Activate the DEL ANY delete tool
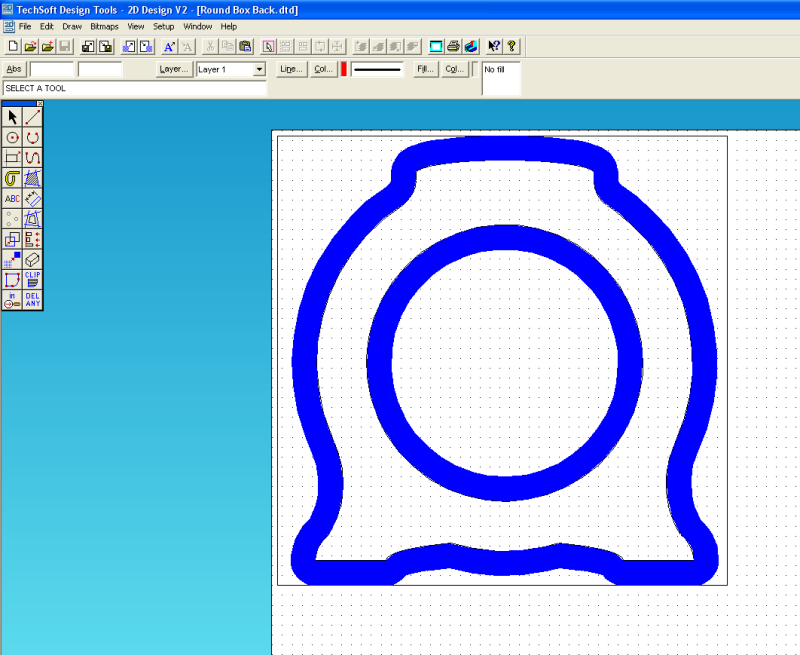This screenshot has width=800, height=655. tap(33, 299)
